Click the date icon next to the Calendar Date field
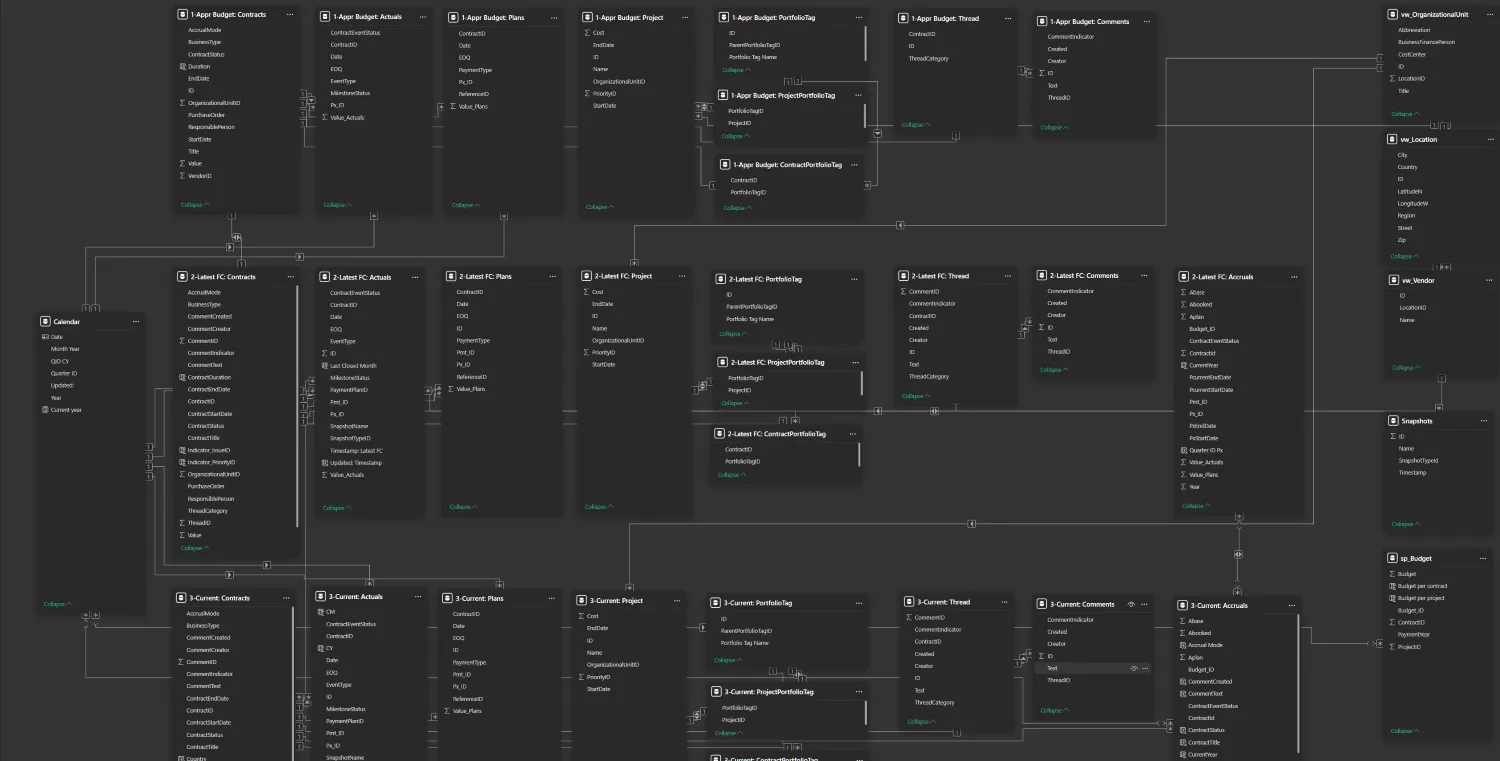 click(44, 337)
